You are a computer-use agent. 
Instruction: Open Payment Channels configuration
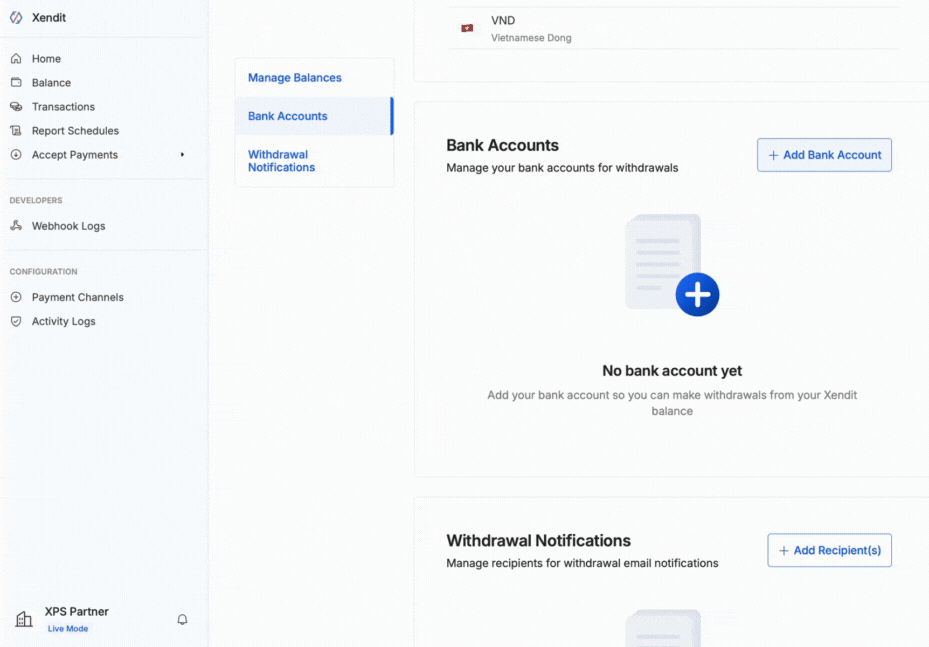78,297
